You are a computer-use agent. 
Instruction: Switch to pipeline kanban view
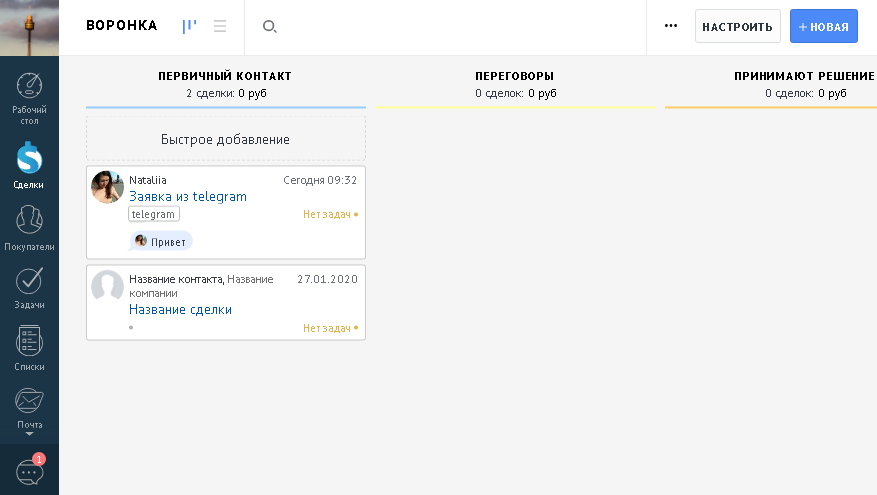189,27
